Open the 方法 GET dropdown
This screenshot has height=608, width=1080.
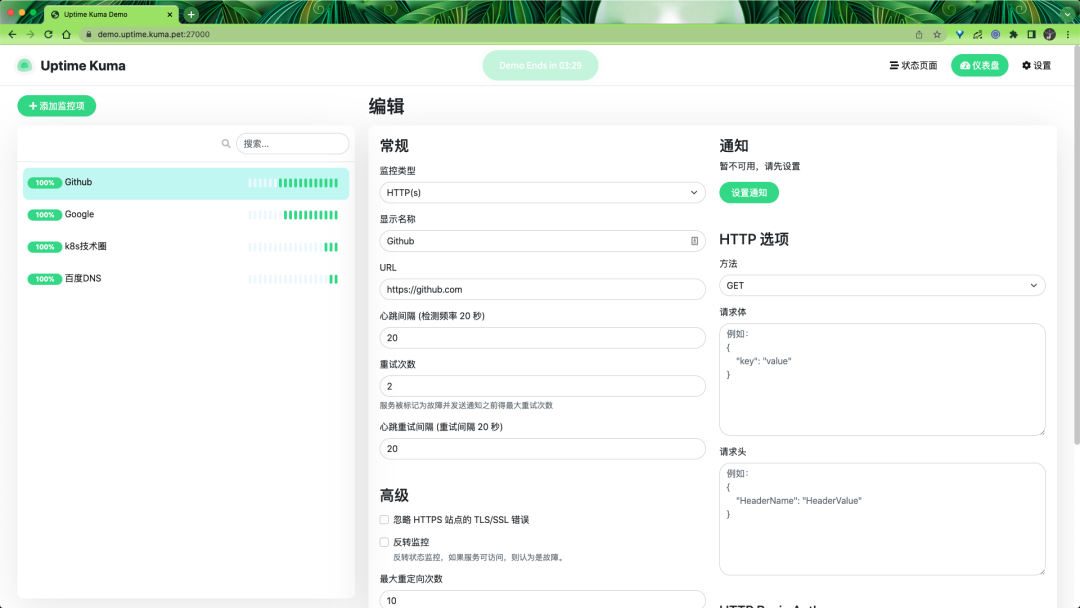click(x=882, y=286)
